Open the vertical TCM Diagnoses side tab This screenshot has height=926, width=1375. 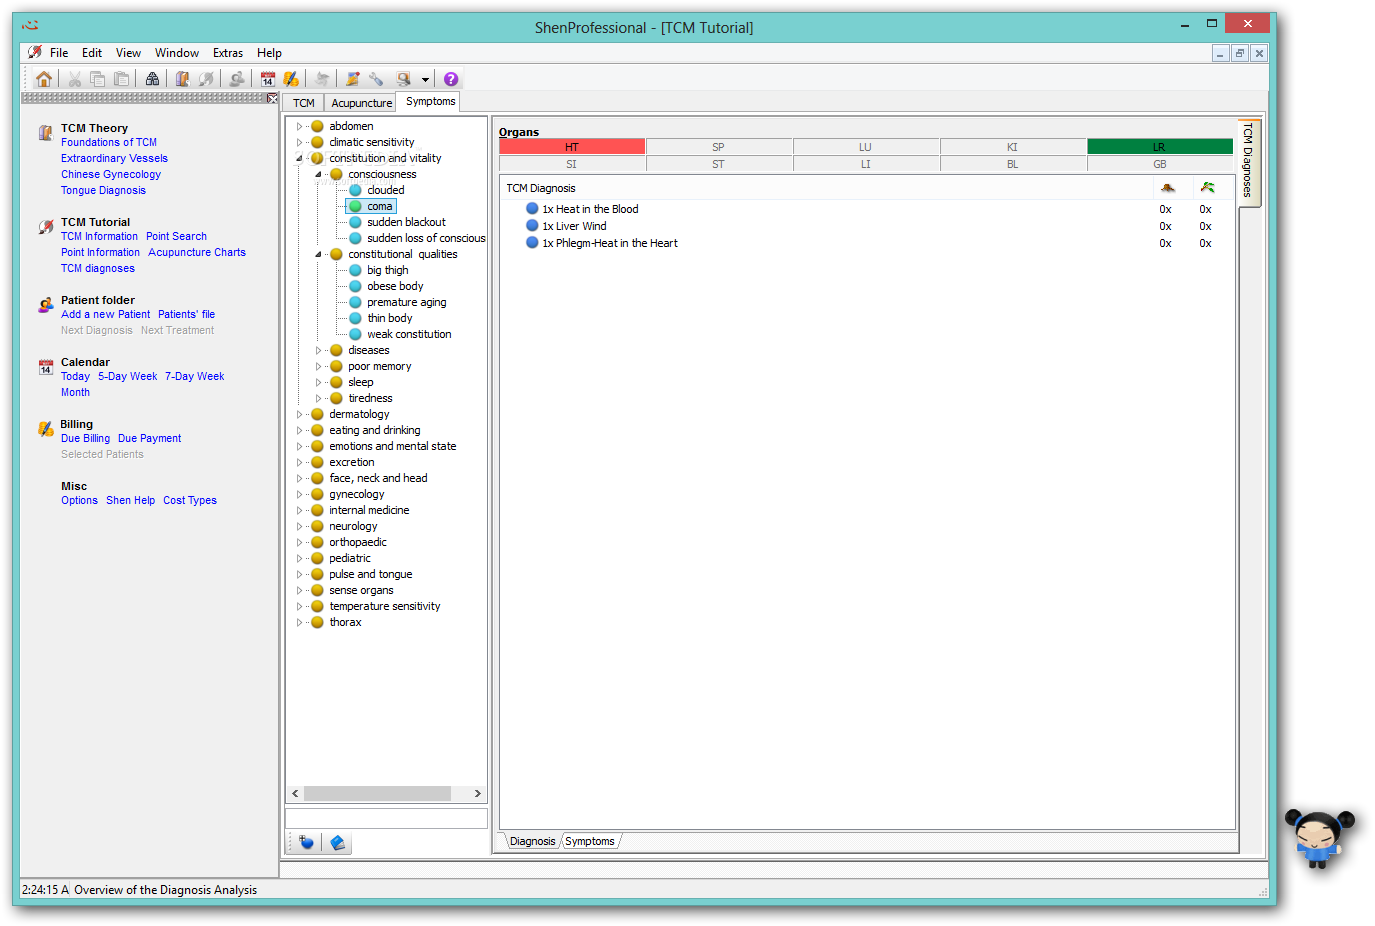1248,161
